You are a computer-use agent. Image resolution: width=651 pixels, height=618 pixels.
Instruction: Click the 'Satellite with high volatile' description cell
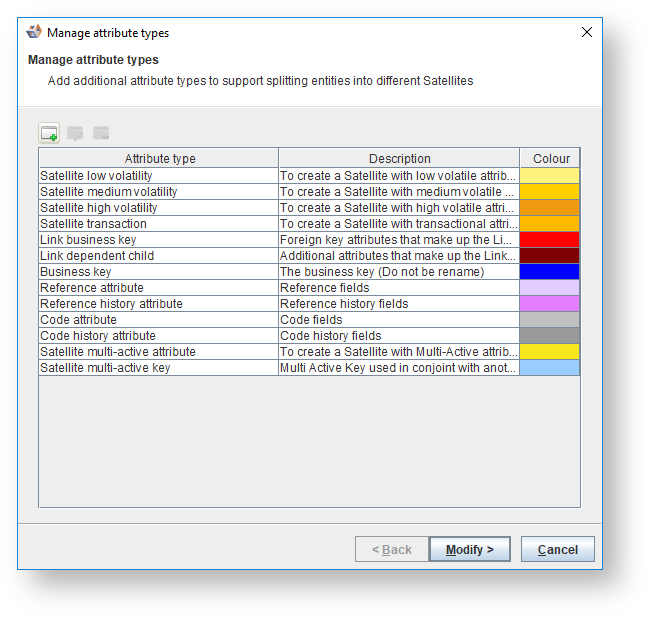tap(399, 208)
